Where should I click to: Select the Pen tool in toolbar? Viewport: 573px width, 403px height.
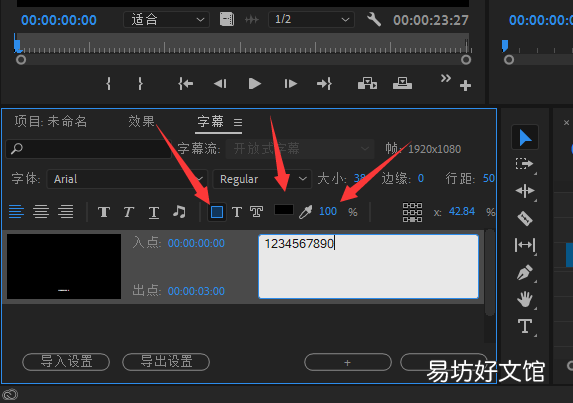click(x=525, y=273)
